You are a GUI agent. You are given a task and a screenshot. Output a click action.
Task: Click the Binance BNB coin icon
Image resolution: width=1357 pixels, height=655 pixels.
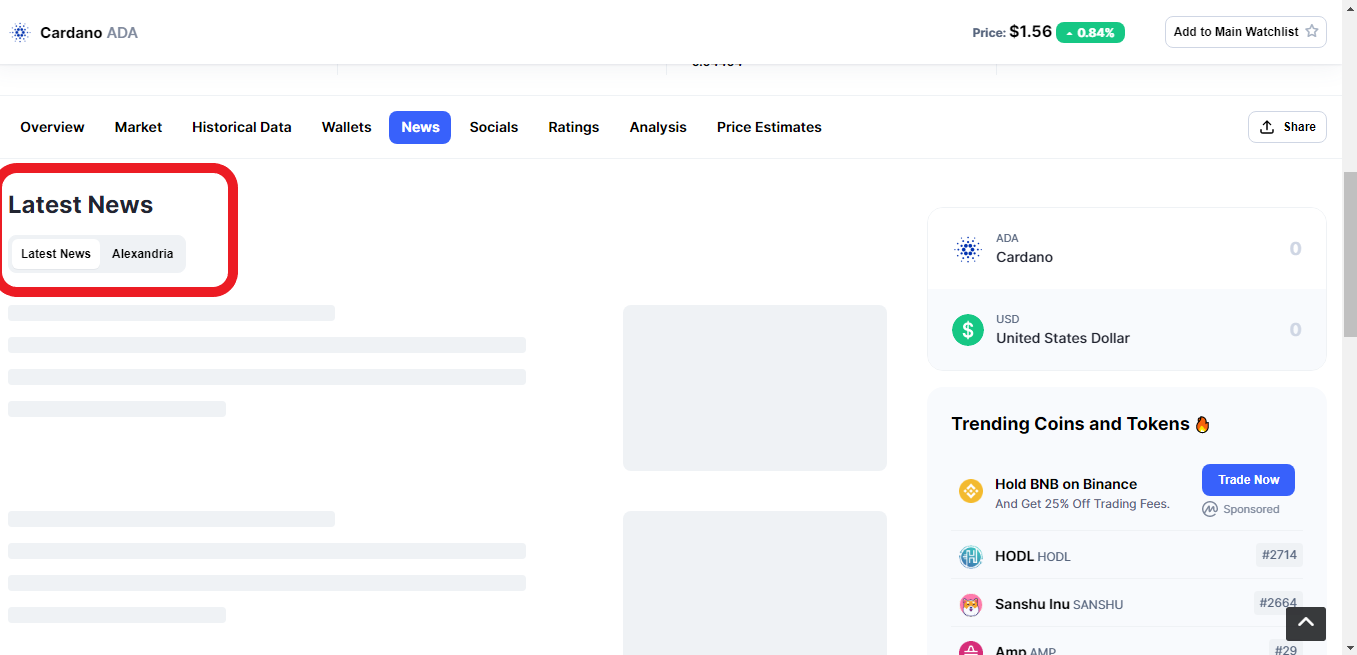click(x=971, y=492)
